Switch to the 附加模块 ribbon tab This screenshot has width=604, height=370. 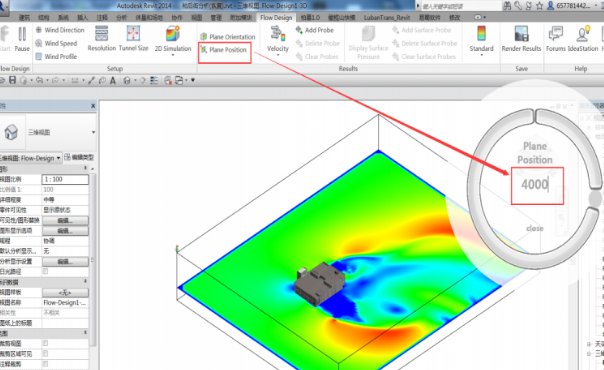click(240, 18)
